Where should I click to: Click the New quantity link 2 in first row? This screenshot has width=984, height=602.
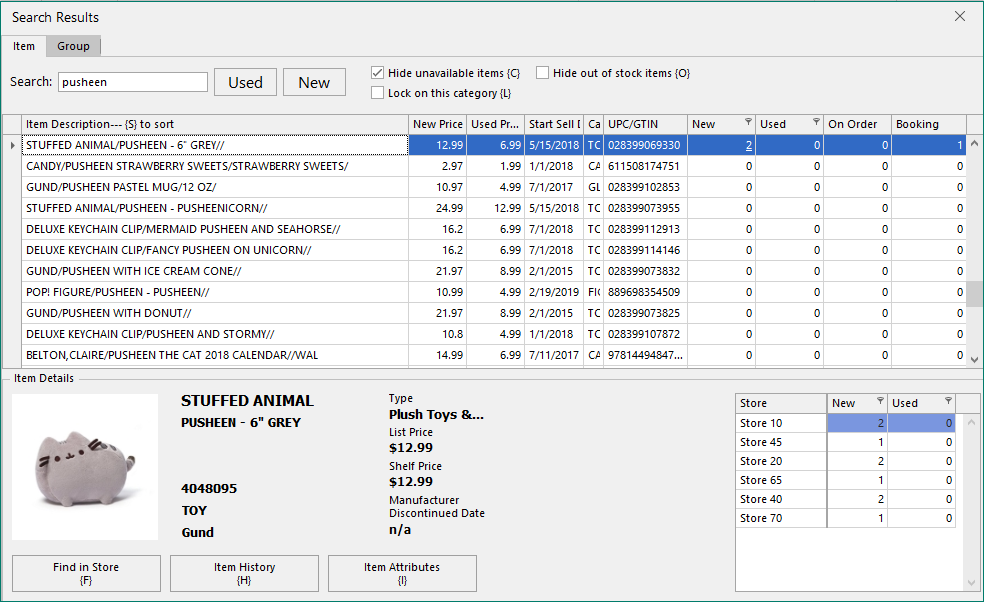749,145
